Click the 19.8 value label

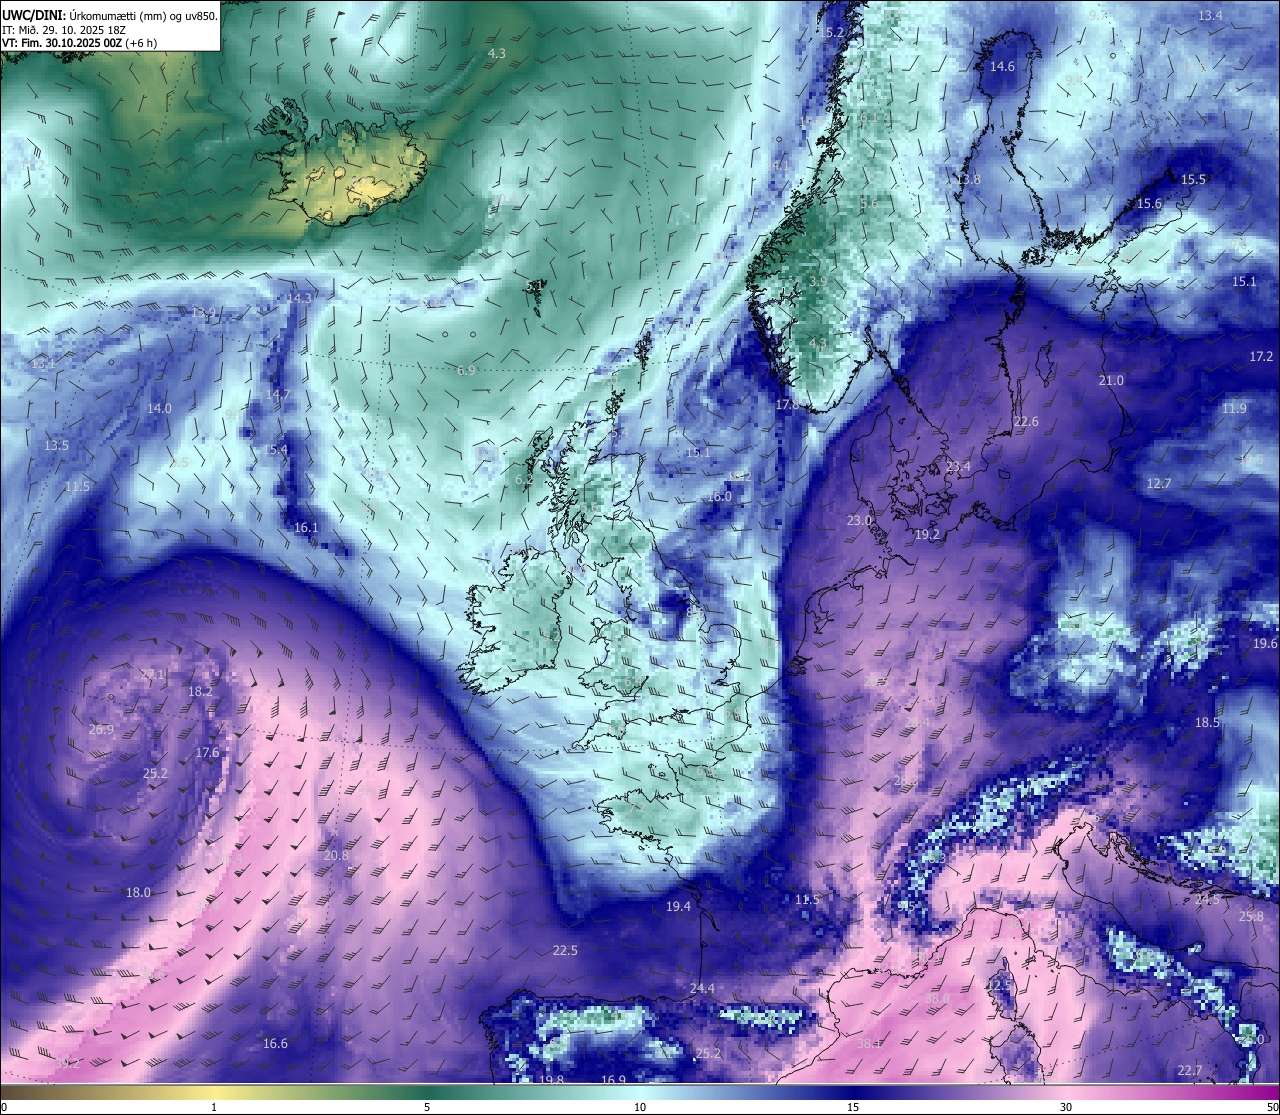[x=551, y=1080]
